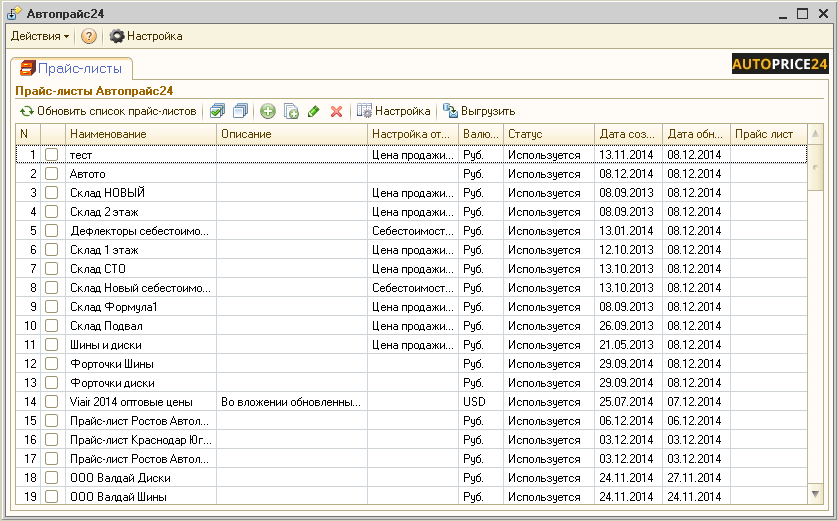Click the Настройка toolbar icon above the table
This screenshot has width=838, height=521.
coord(364,111)
